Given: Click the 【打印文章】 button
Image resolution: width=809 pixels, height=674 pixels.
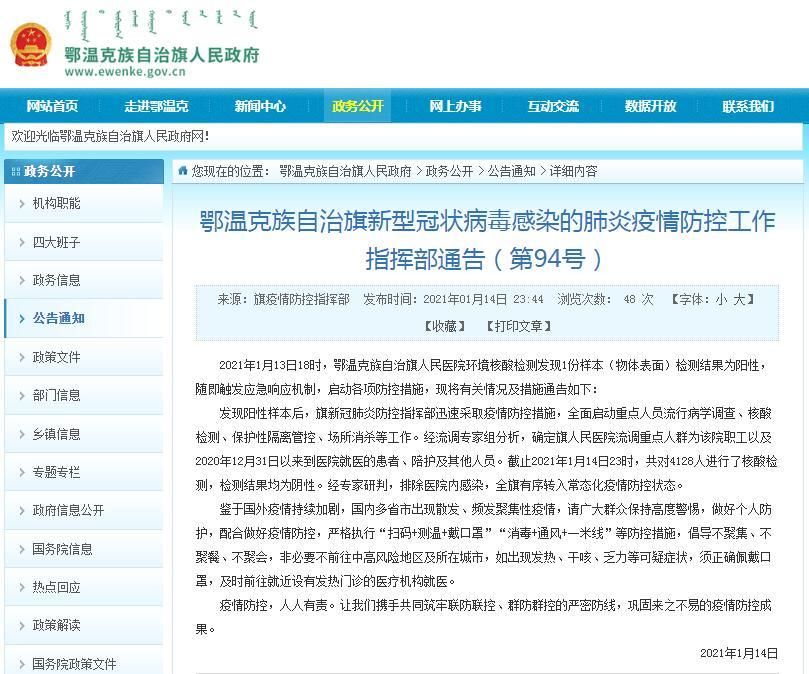Looking at the screenshot, I should [519, 326].
